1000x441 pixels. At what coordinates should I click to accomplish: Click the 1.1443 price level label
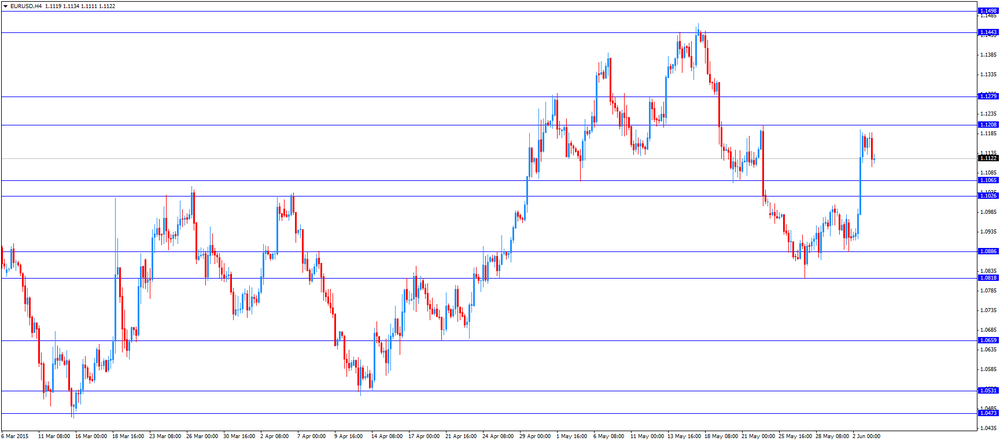(x=987, y=33)
